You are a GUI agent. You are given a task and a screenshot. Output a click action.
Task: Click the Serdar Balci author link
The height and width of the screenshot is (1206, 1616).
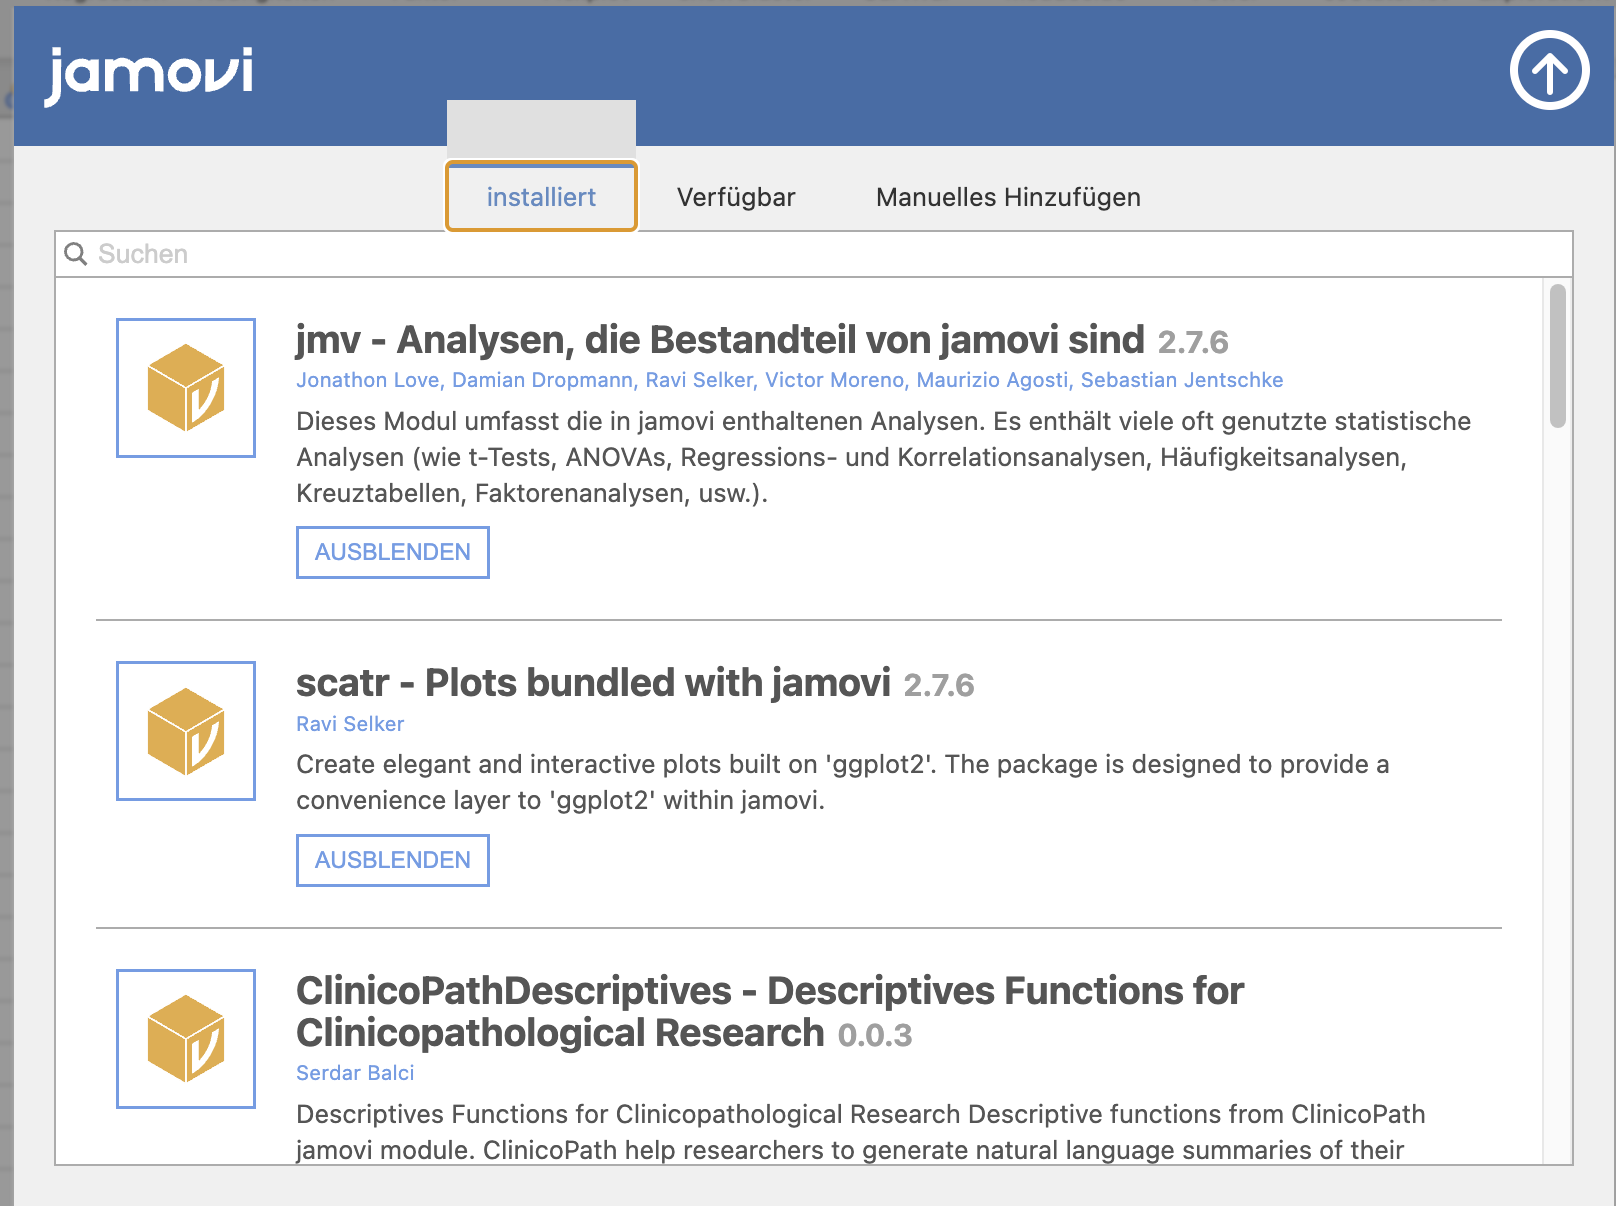355,1073
